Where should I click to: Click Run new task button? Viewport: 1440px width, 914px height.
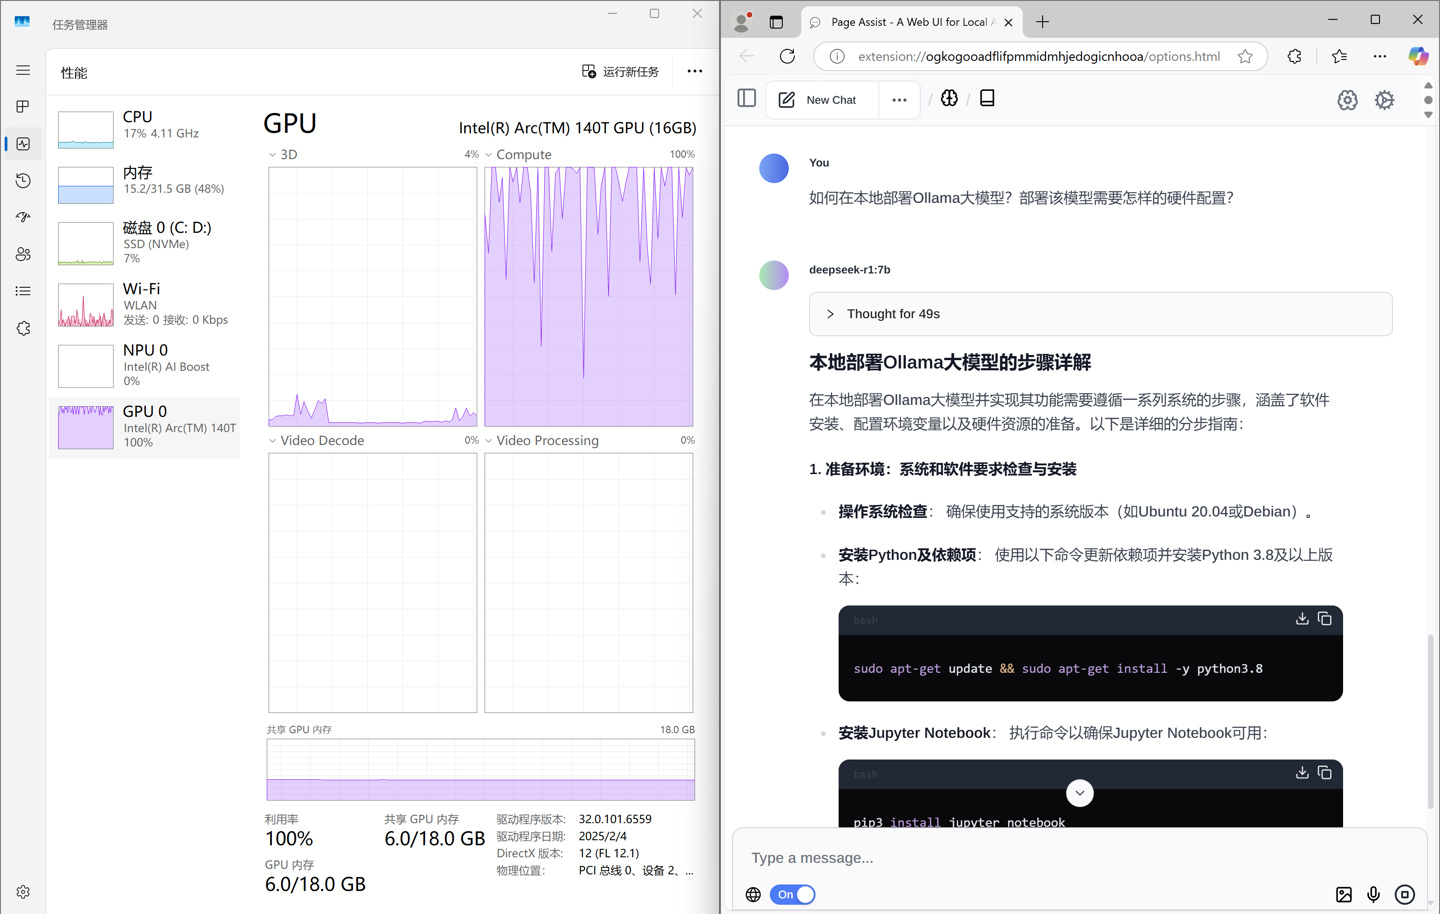pos(621,72)
